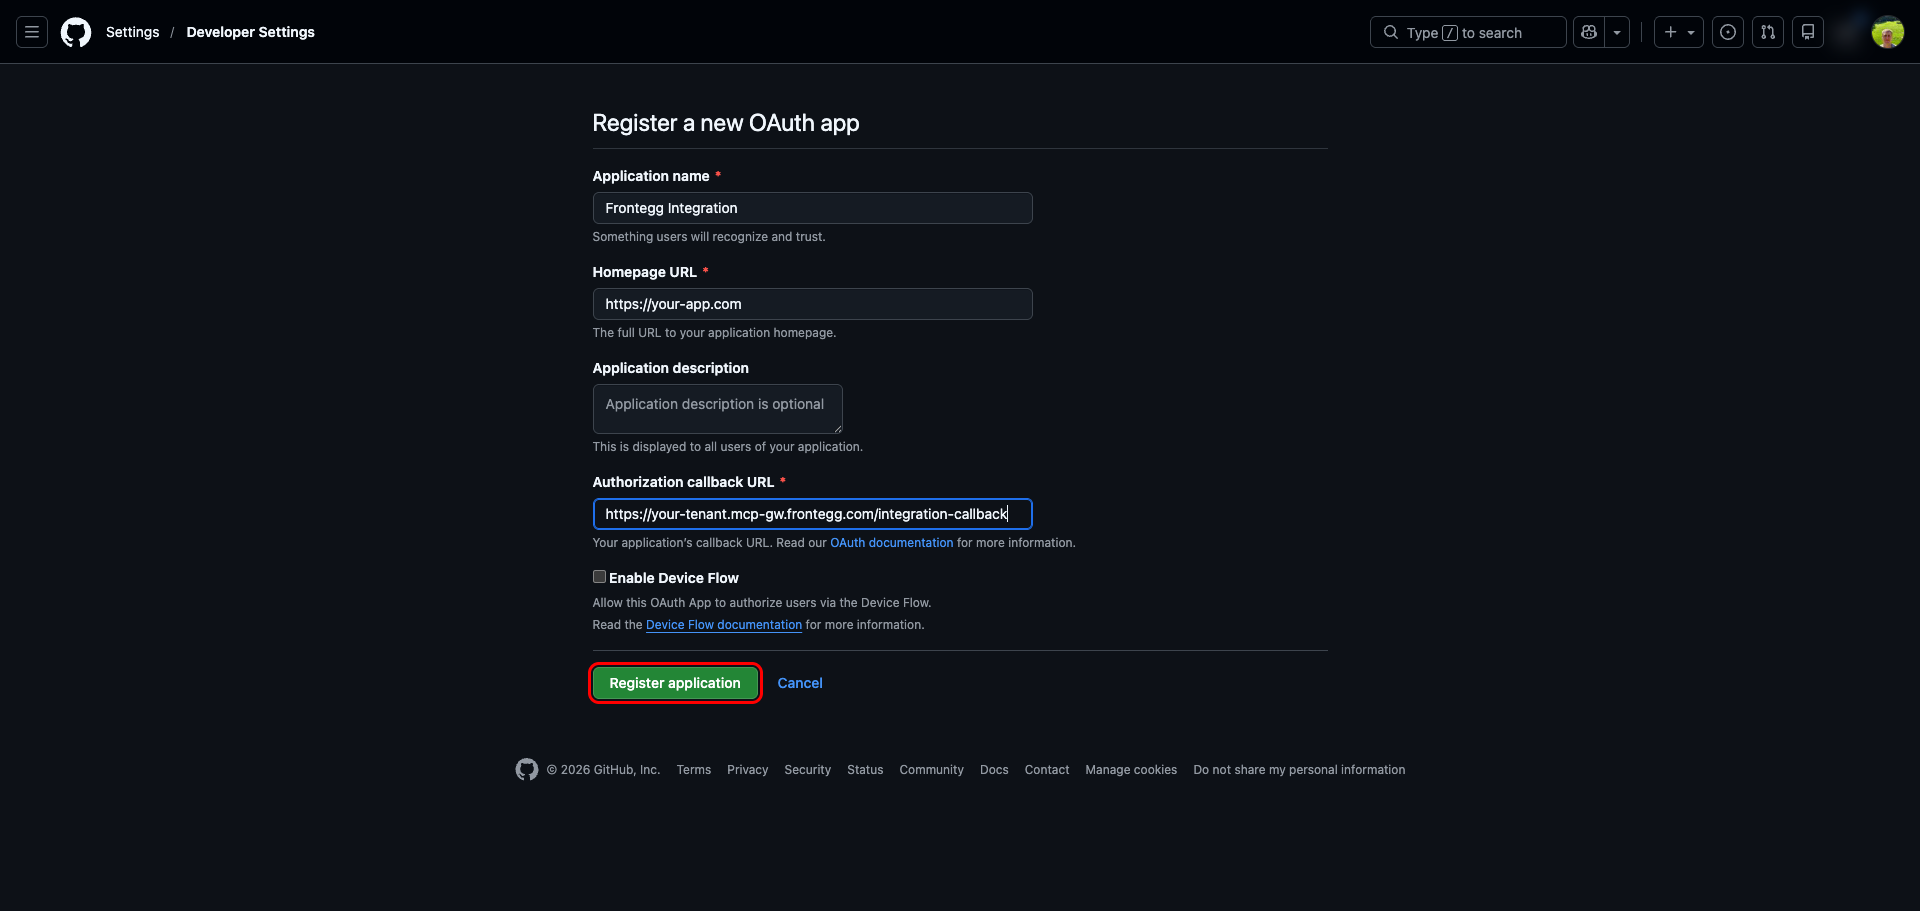Image resolution: width=1920 pixels, height=911 pixels.
Task: Open the OAuth documentation link
Action: tap(892, 543)
